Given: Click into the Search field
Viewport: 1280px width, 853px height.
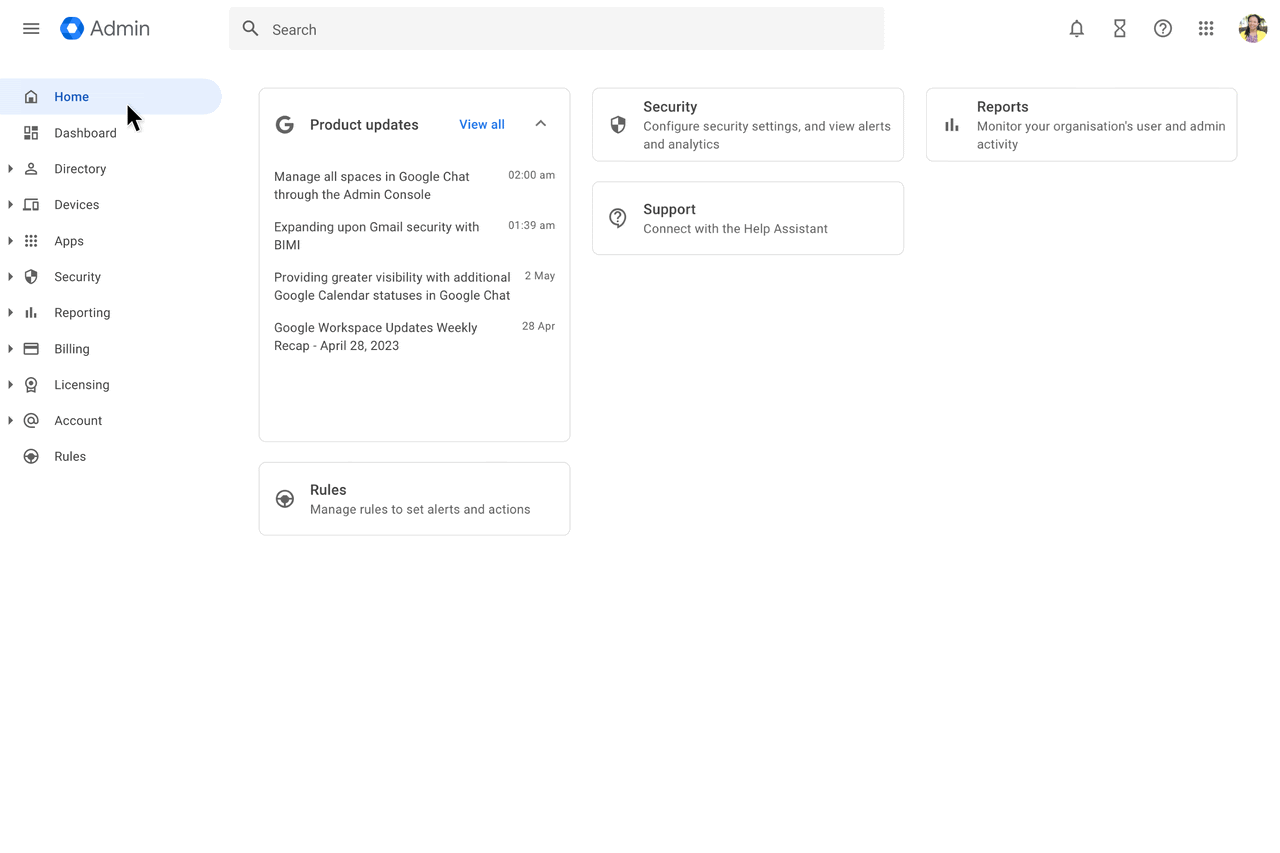Looking at the screenshot, I should (556, 29).
